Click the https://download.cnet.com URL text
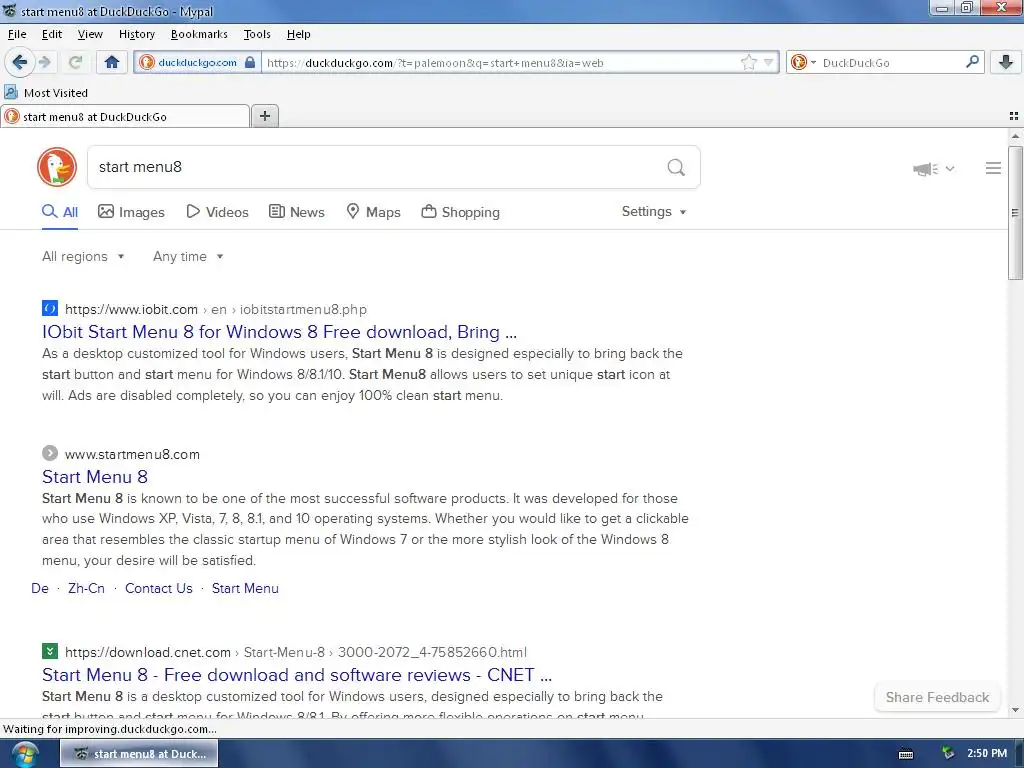This screenshot has width=1024, height=768. 148,652
